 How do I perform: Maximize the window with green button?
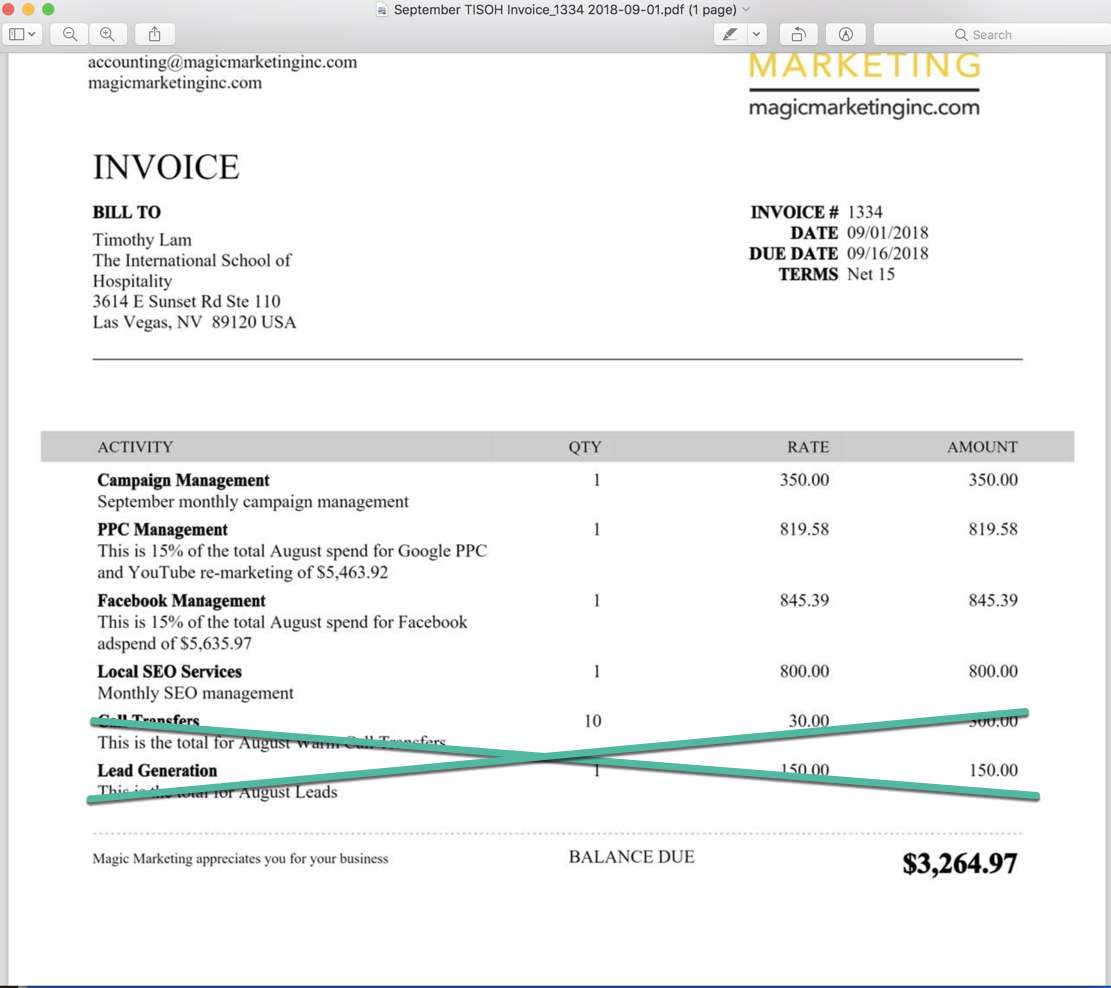48,9
